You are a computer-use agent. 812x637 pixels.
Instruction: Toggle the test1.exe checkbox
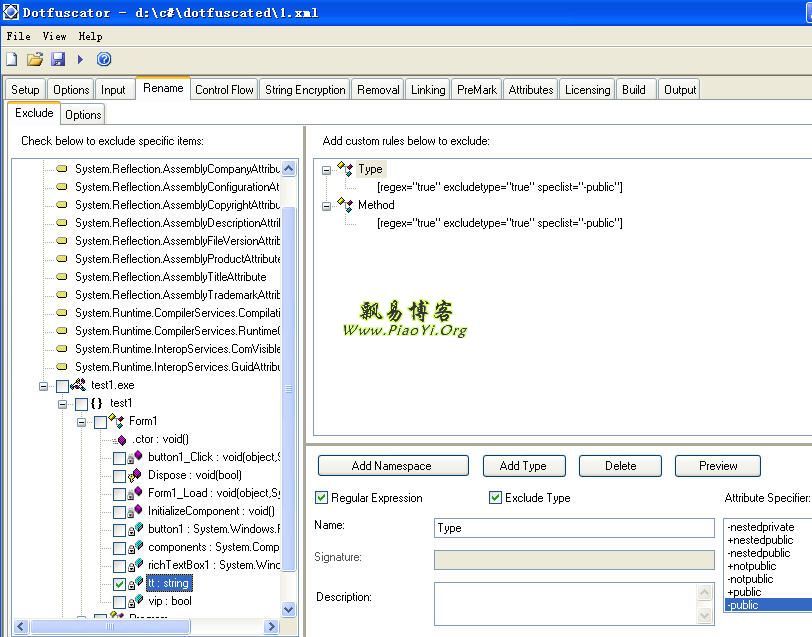click(x=63, y=386)
